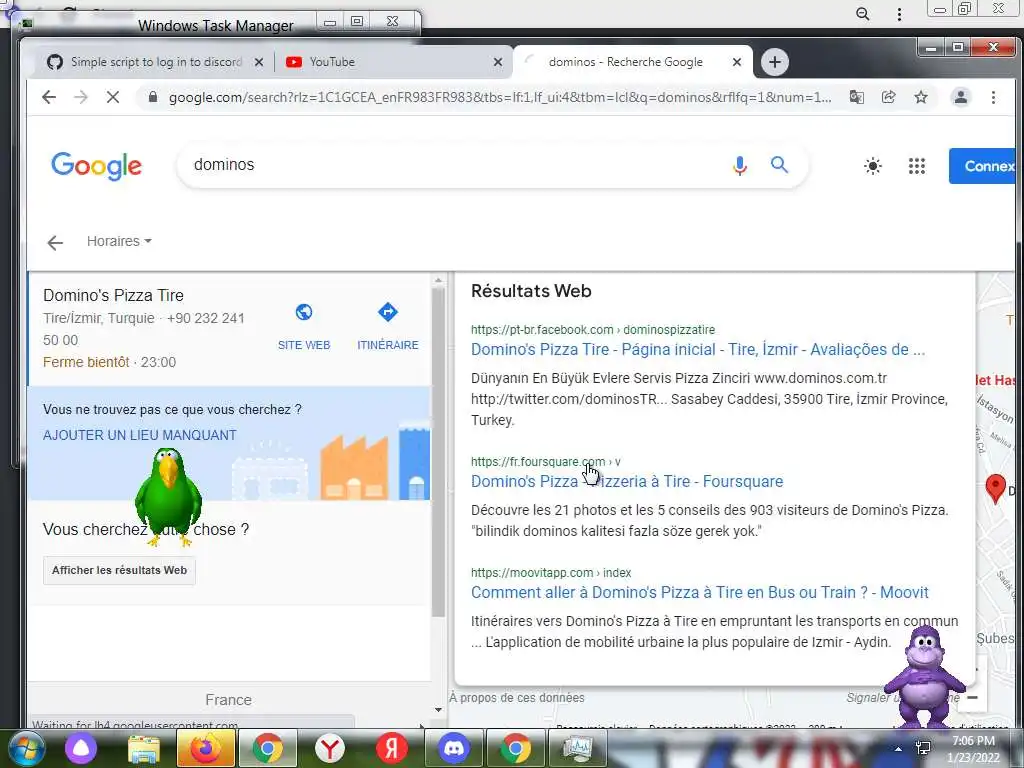Open Firefox from the taskbar
Viewport: 1024px width, 768px height.
point(206,748)
